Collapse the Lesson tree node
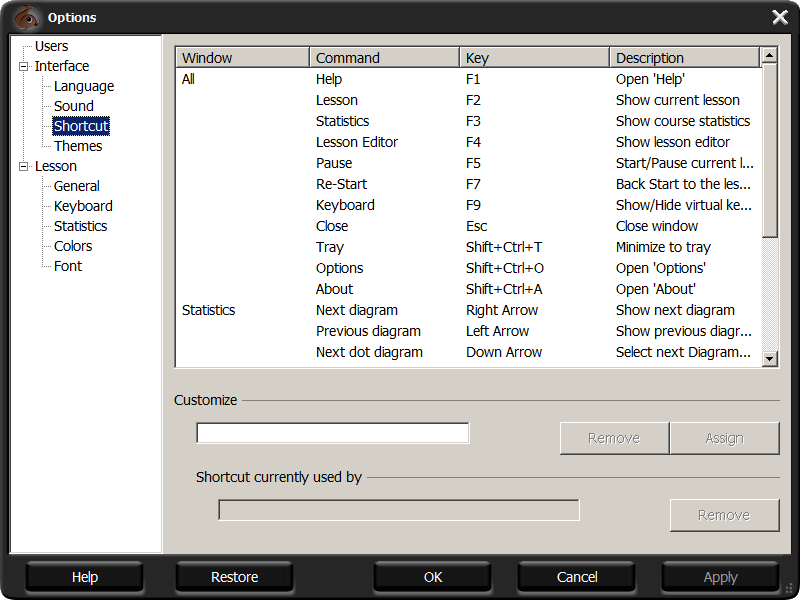 coord(24,166)
